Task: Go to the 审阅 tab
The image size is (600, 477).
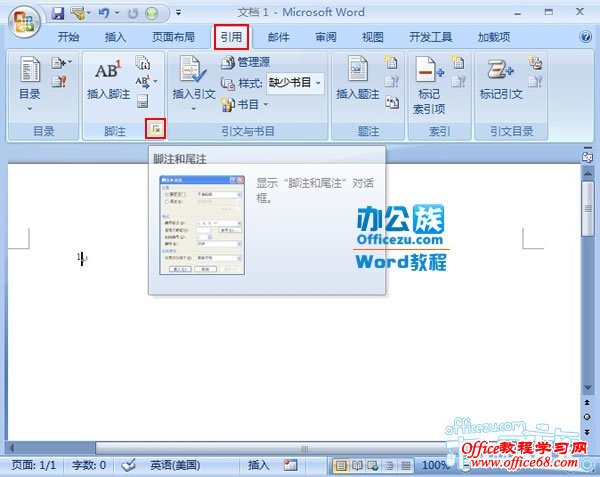Action: 326,37
